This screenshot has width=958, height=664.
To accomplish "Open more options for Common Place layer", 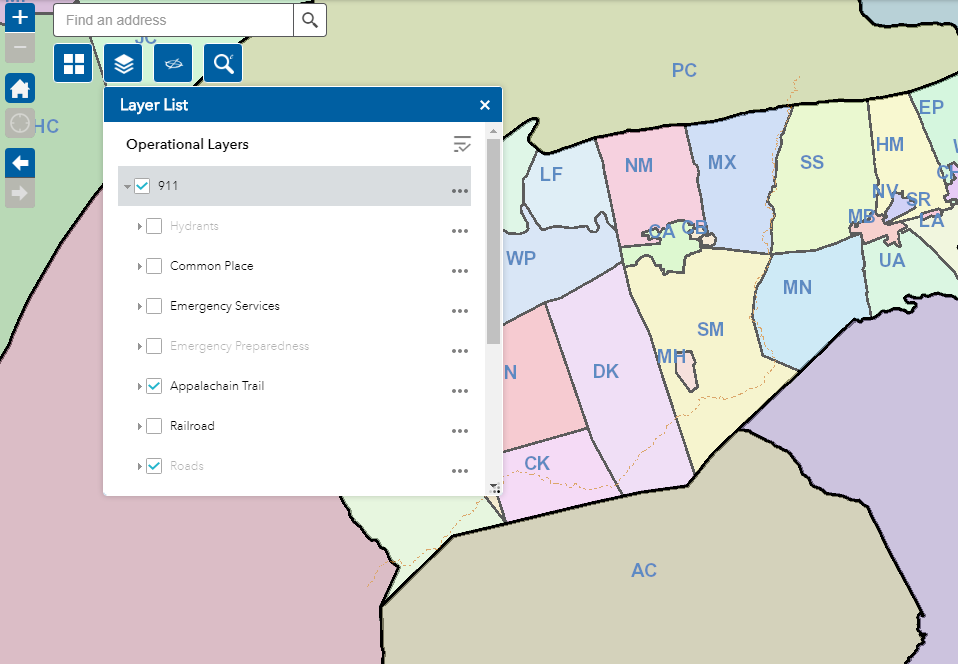I will pos(459,271).
